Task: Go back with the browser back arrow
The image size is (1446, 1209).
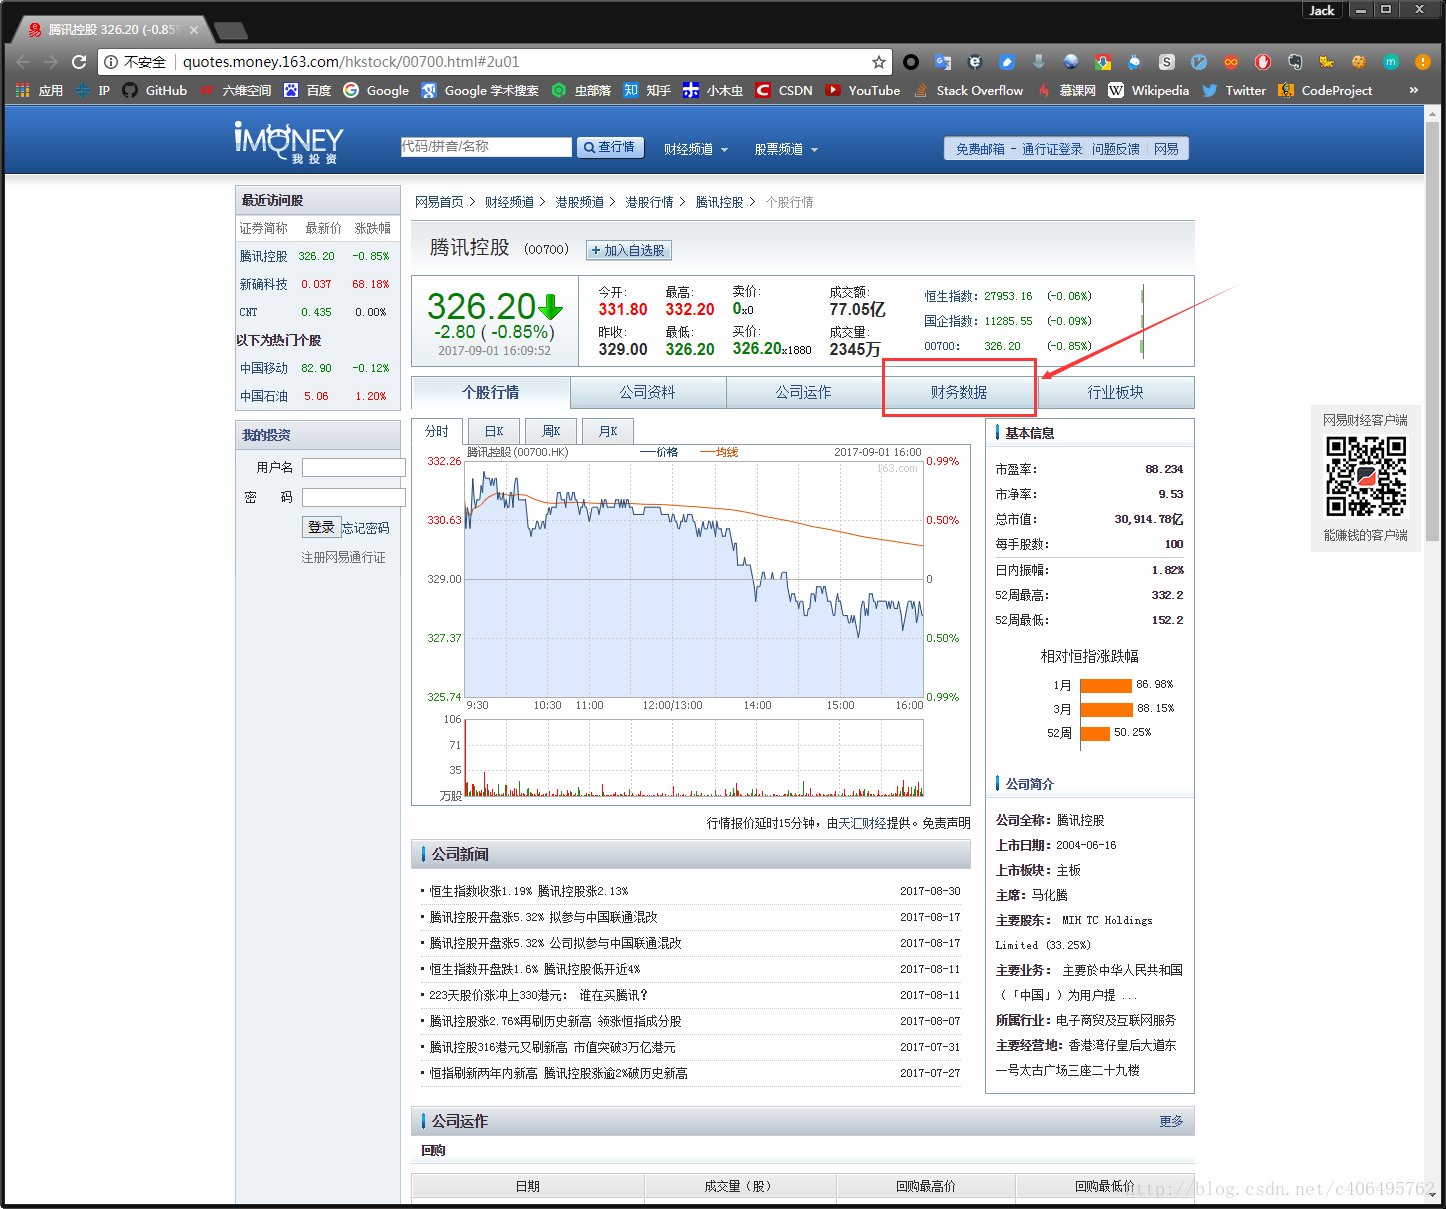Action: (x=23, y=62)
